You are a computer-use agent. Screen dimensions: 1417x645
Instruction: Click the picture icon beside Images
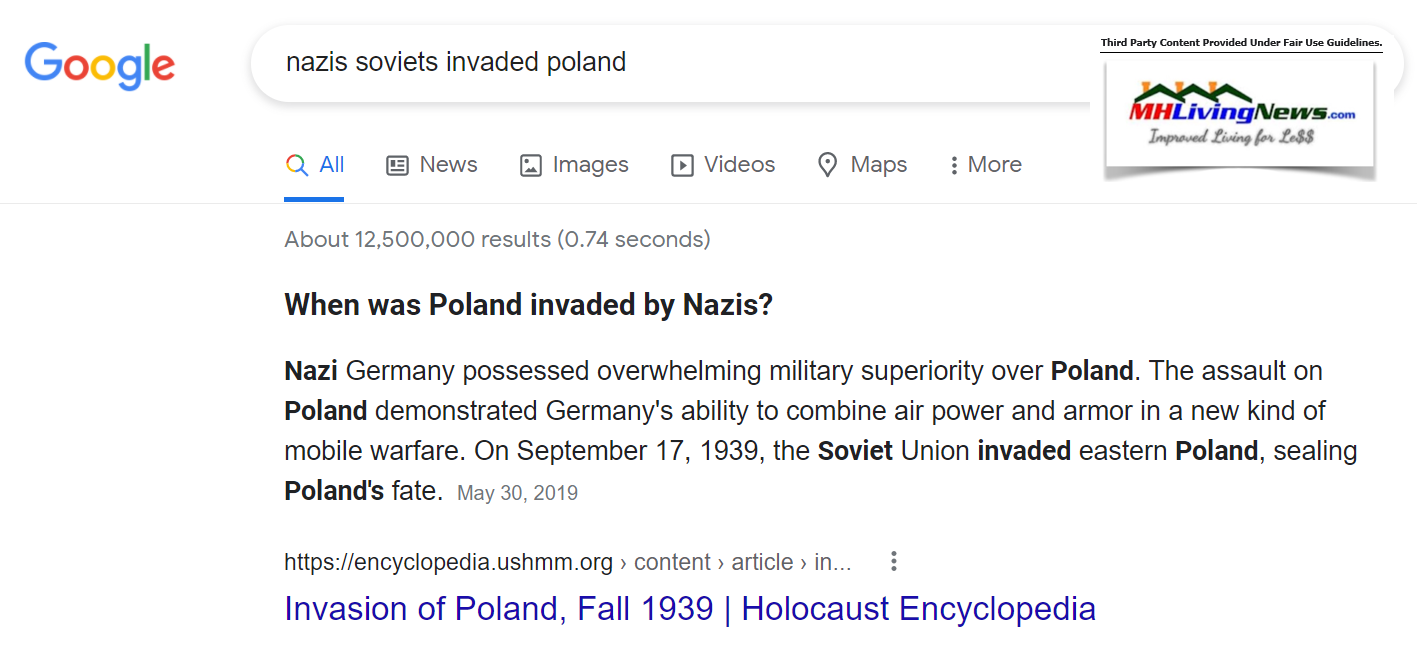(x=531, y=165)
